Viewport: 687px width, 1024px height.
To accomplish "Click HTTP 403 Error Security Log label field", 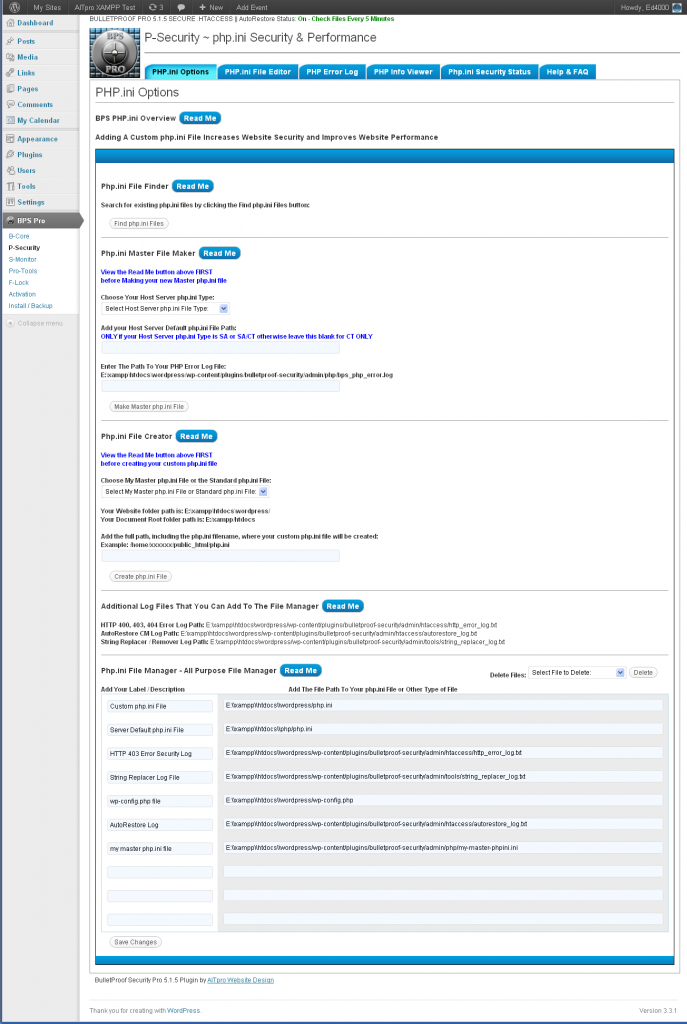I will (x=160, y=754).
